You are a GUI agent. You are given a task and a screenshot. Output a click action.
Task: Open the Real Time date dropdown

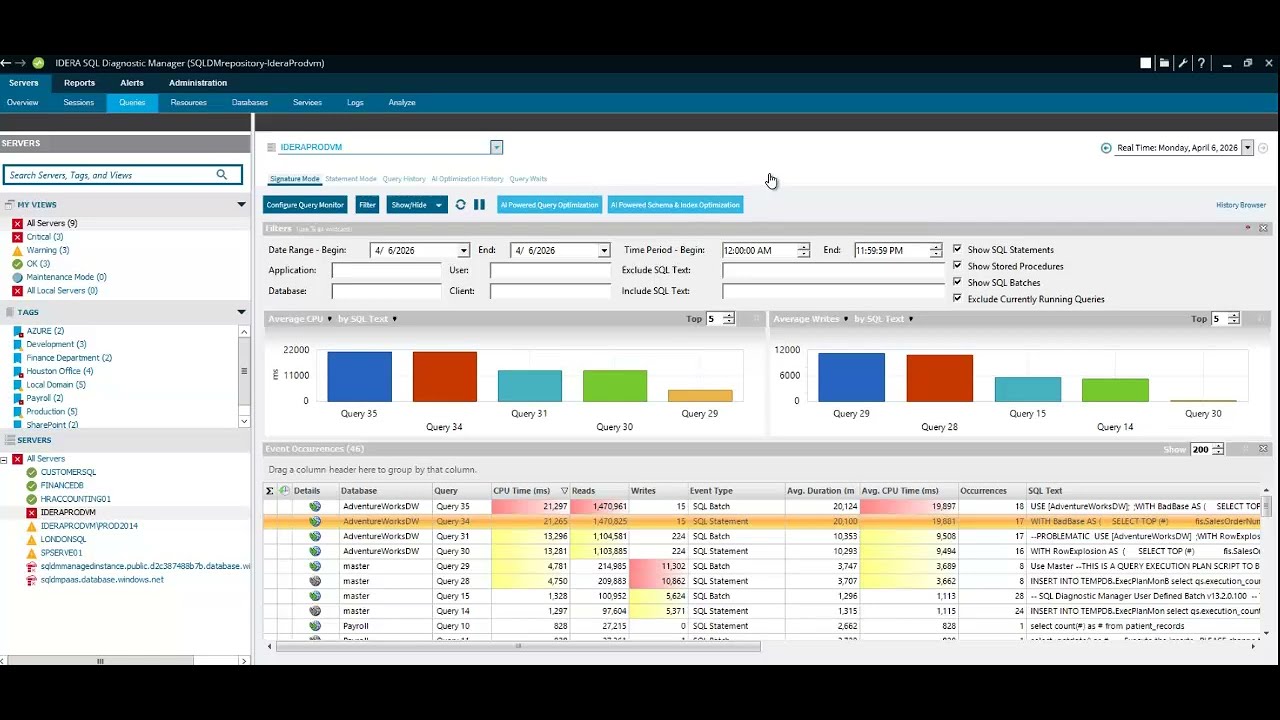tap(1247, 148)
